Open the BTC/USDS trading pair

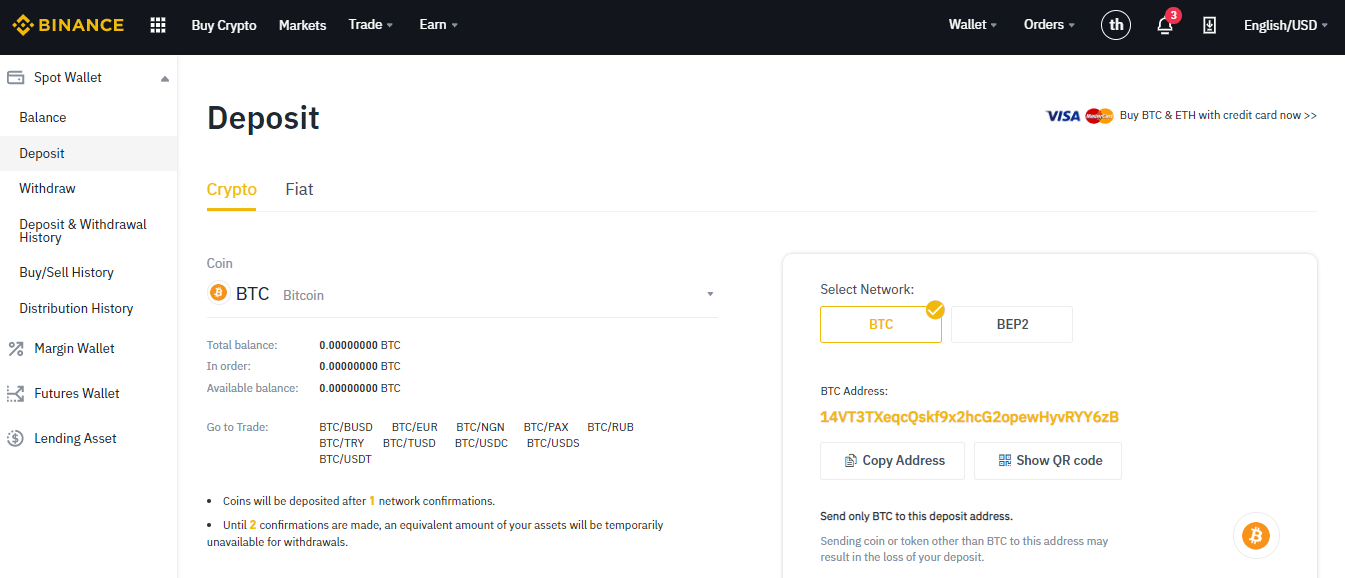(553, 443)
